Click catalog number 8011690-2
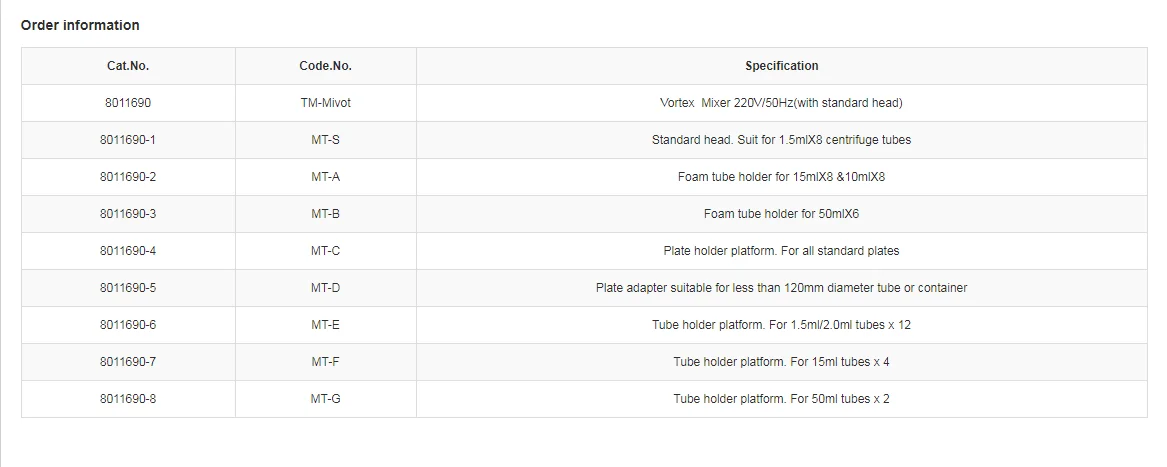The height and width of the screenshot is (467, 1167). click(x=128, y=177)
